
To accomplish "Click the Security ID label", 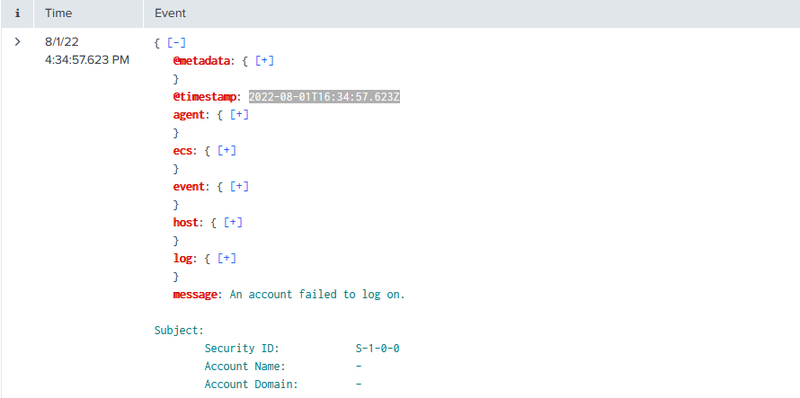I will point(242,348).
